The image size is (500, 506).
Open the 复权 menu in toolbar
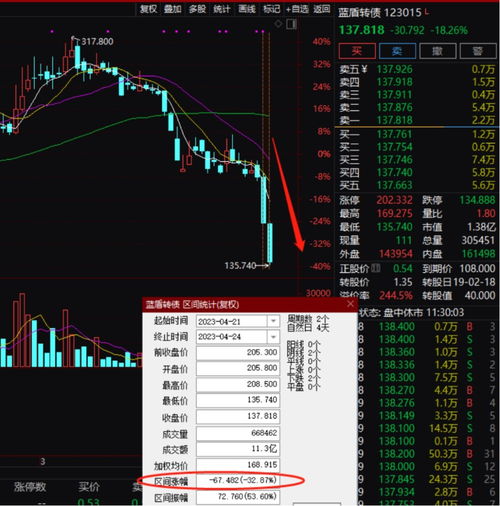(148, 9)
